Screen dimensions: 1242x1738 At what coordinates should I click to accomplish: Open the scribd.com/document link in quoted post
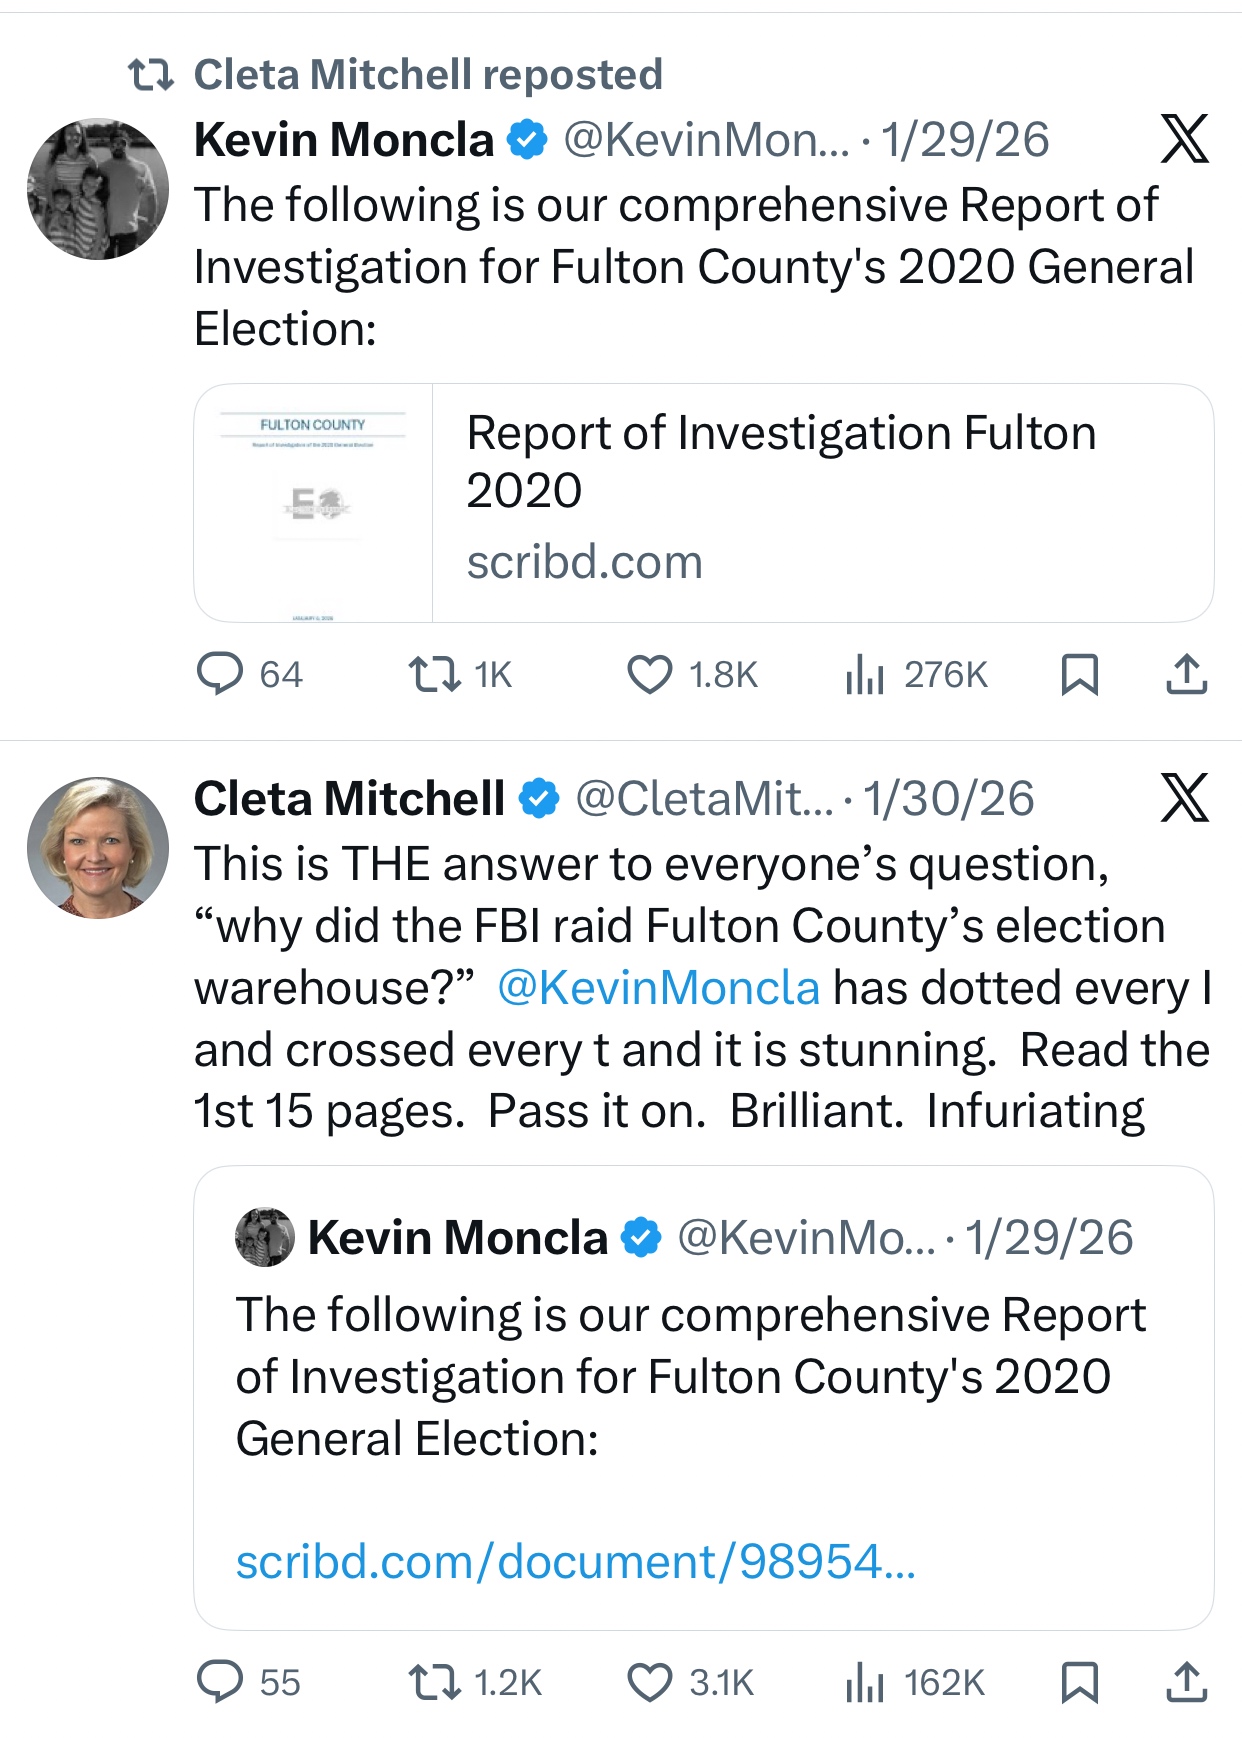click(x=575, y=1561)
